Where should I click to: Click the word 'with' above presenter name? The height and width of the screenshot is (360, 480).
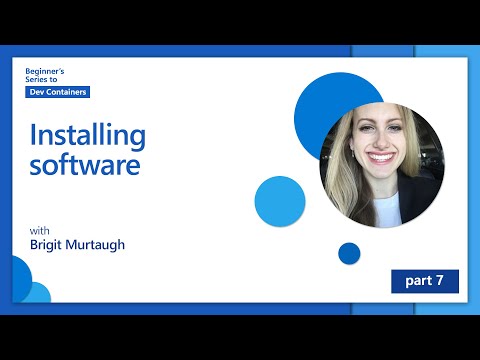[39, 231]
